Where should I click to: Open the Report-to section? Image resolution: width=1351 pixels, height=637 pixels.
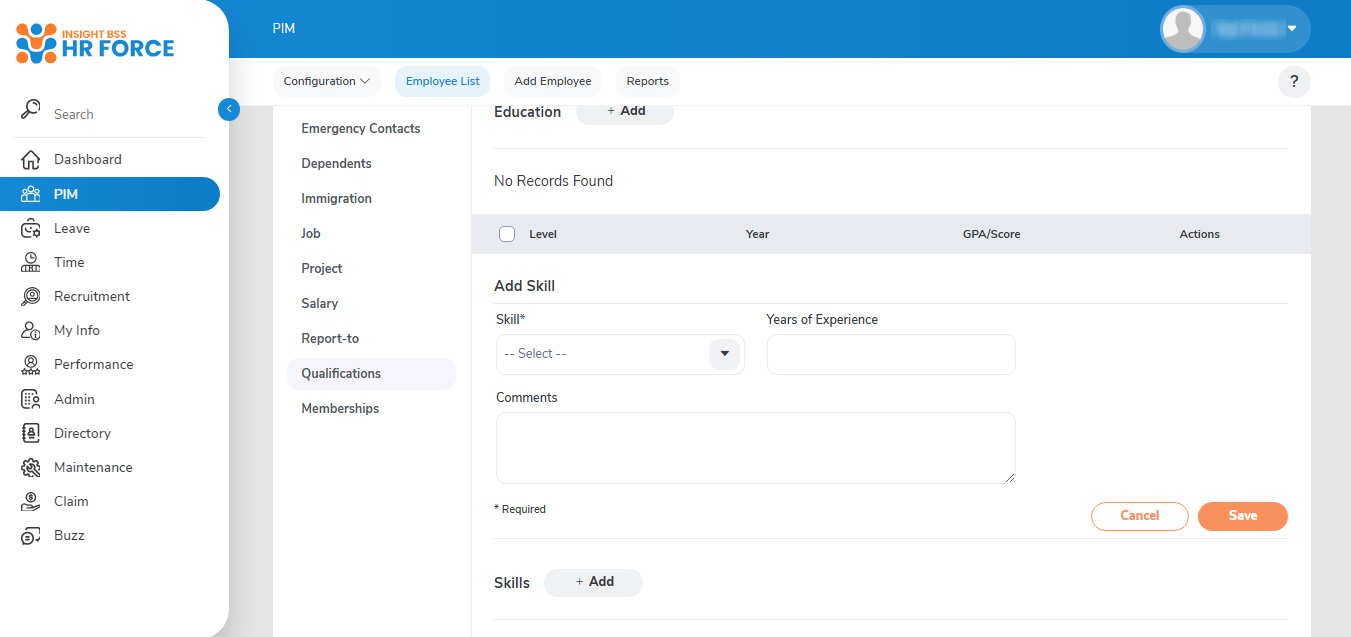pyautogui.click(x=330, y=339)
